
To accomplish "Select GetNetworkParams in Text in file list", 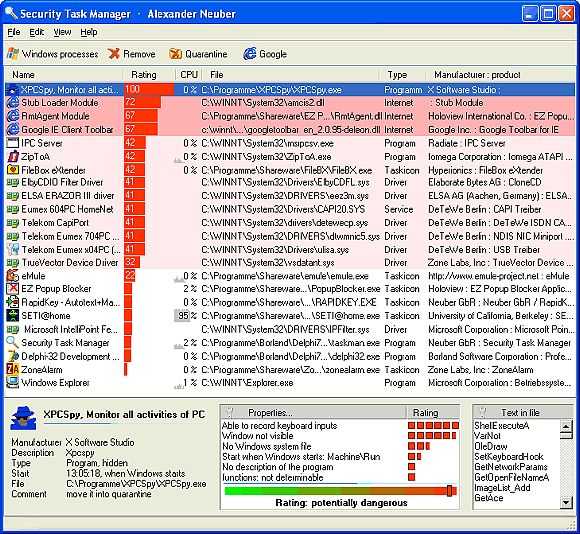I will (510, 467).
